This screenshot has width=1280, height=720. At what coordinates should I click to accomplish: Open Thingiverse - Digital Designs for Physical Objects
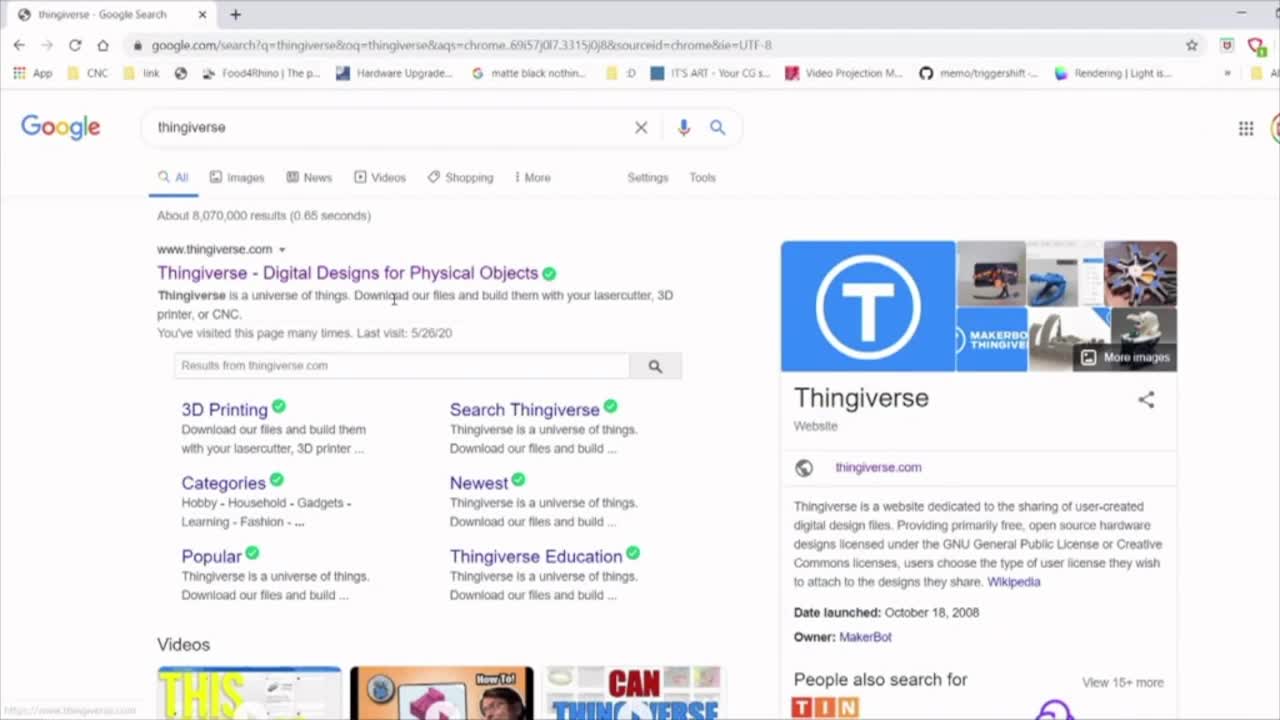coord(347,273)
